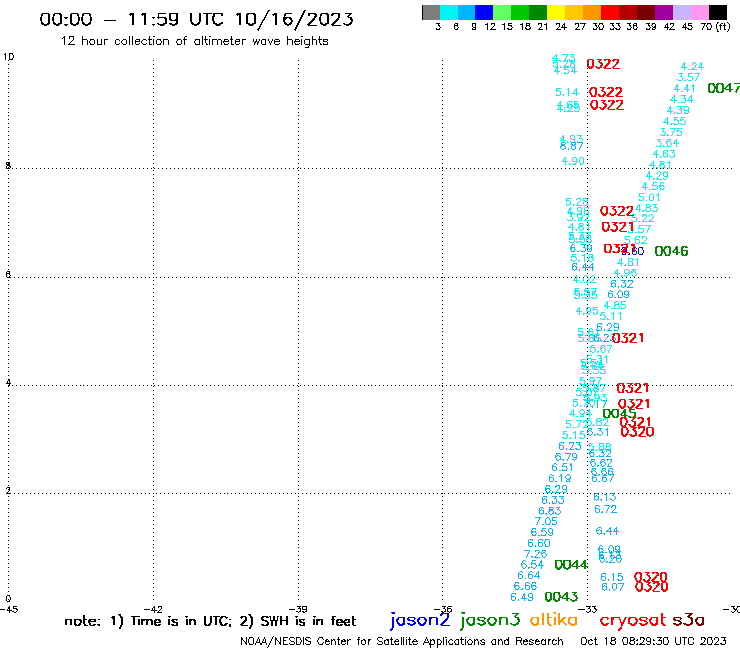Select the pink swatch in the color scale

pos(699,12)
